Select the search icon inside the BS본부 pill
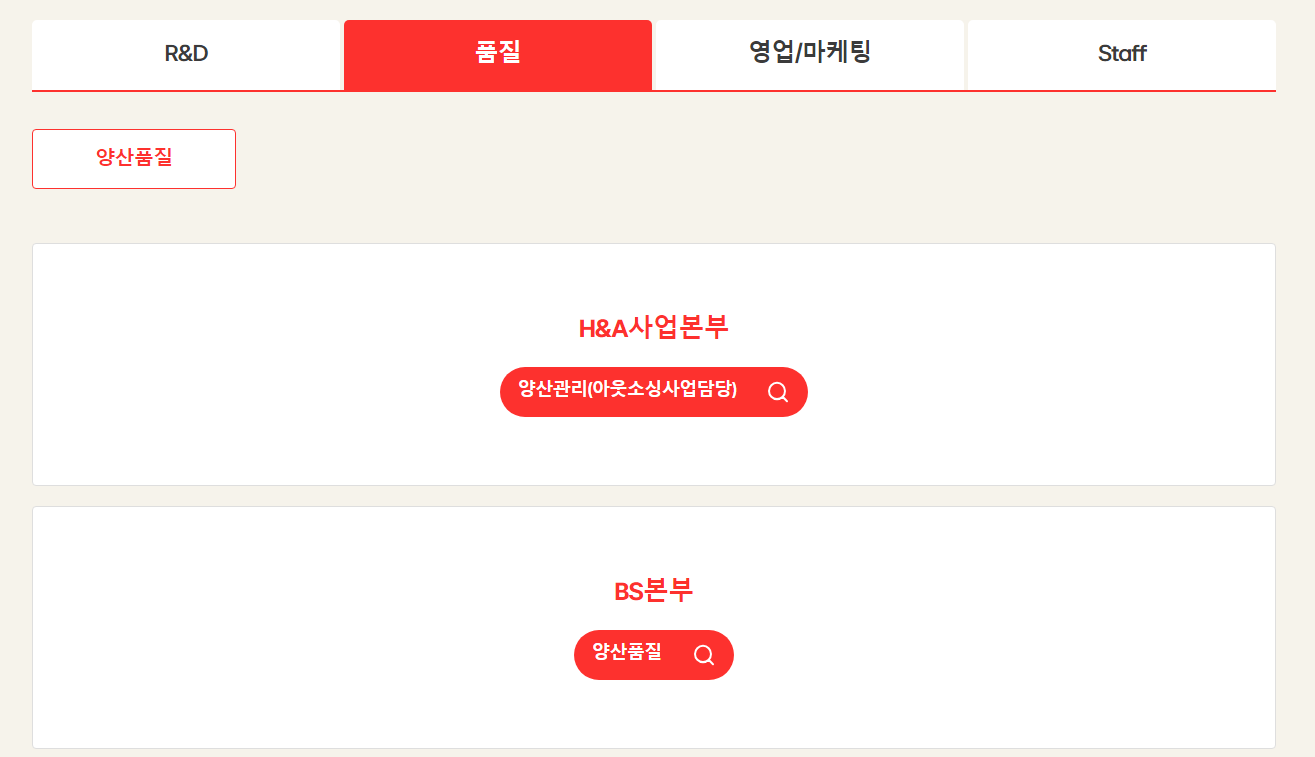Screen dimensions: 1315x757 703,655
